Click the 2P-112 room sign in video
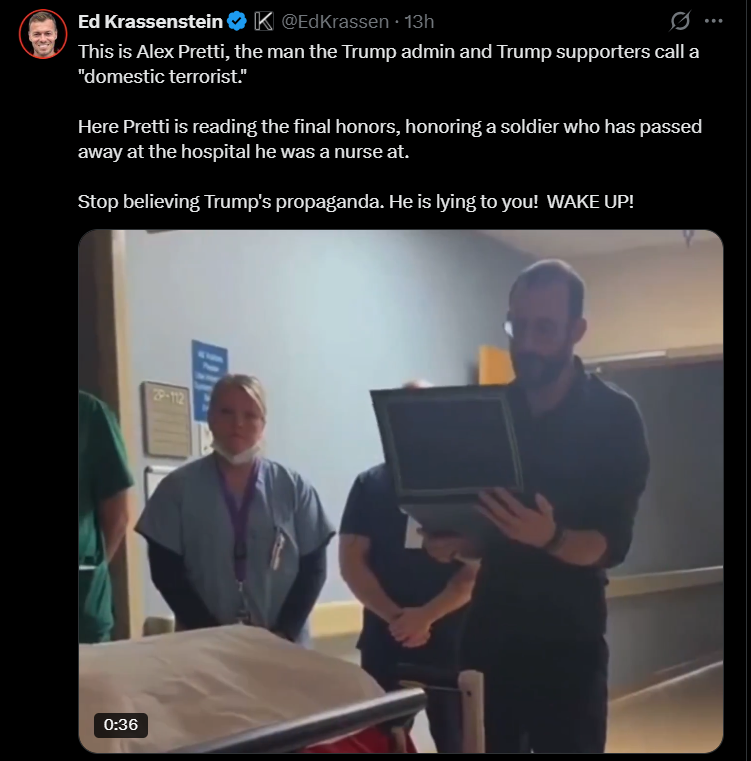751x761 pixels. (167, 419)
